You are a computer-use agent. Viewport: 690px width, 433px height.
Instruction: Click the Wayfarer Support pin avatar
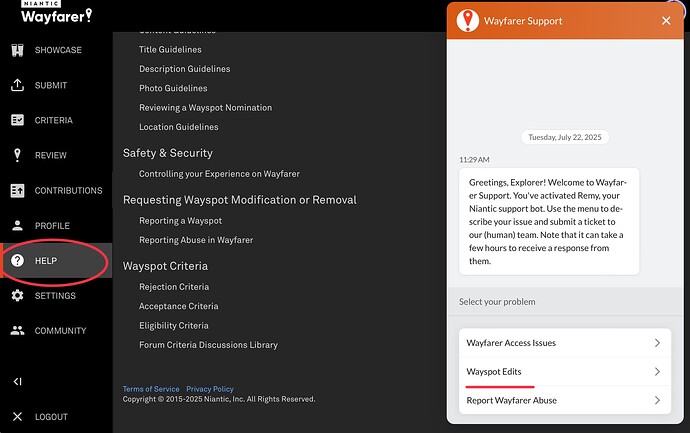point(468,20)
